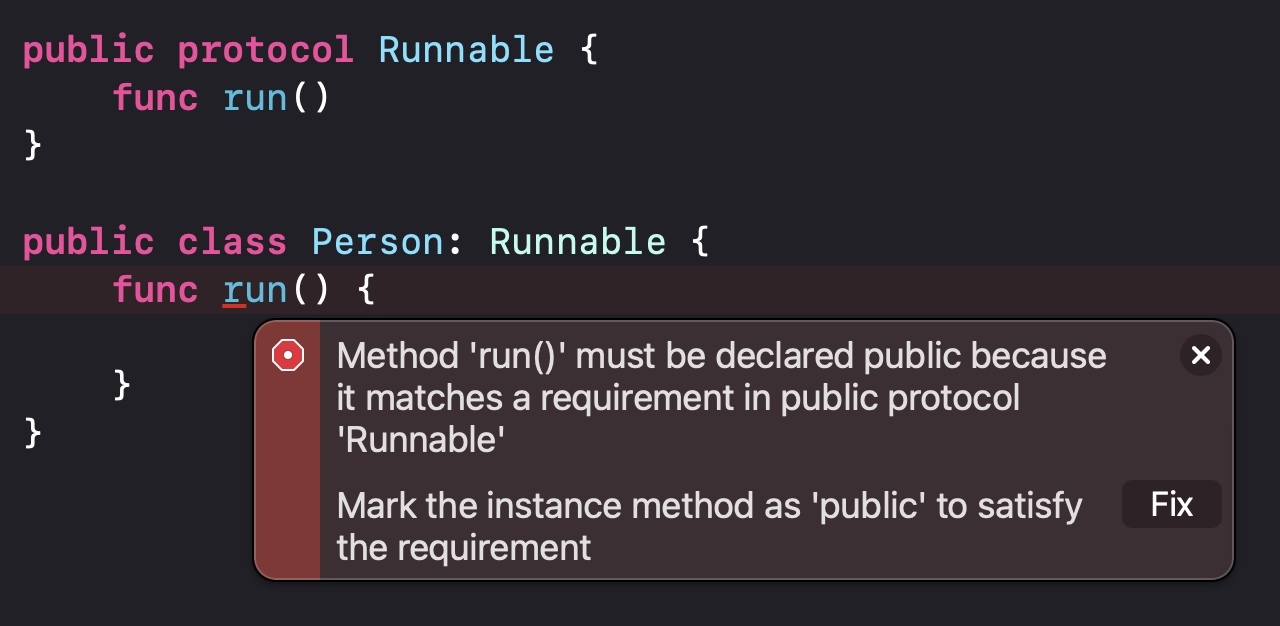Click 'run' in the protocol declaration
The height and width of the screenshot is (626, 1280).
pyautogui.click(x=255, y=98)
